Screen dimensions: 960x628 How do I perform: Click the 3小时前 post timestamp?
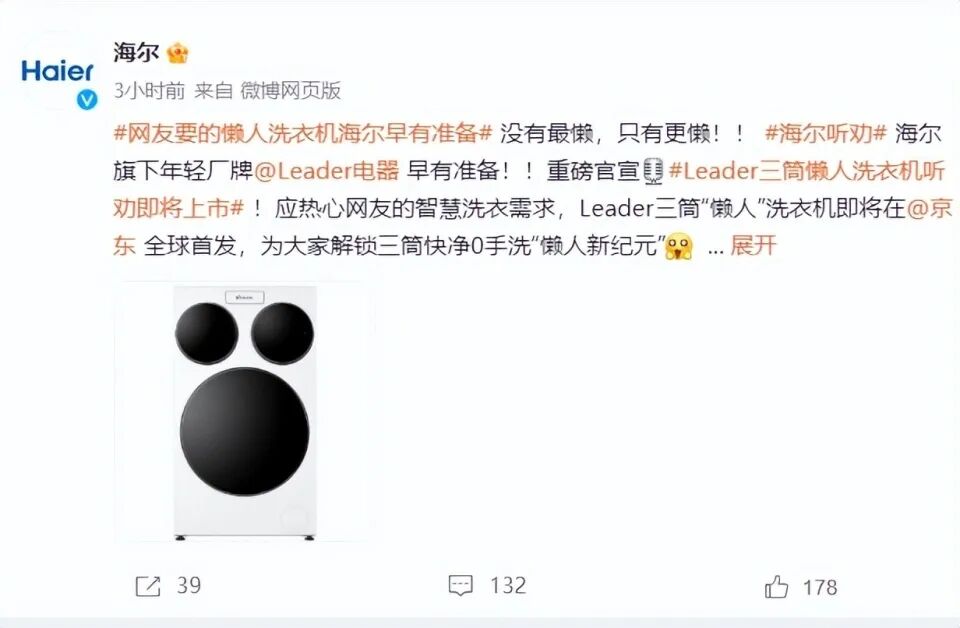point(149,91)
